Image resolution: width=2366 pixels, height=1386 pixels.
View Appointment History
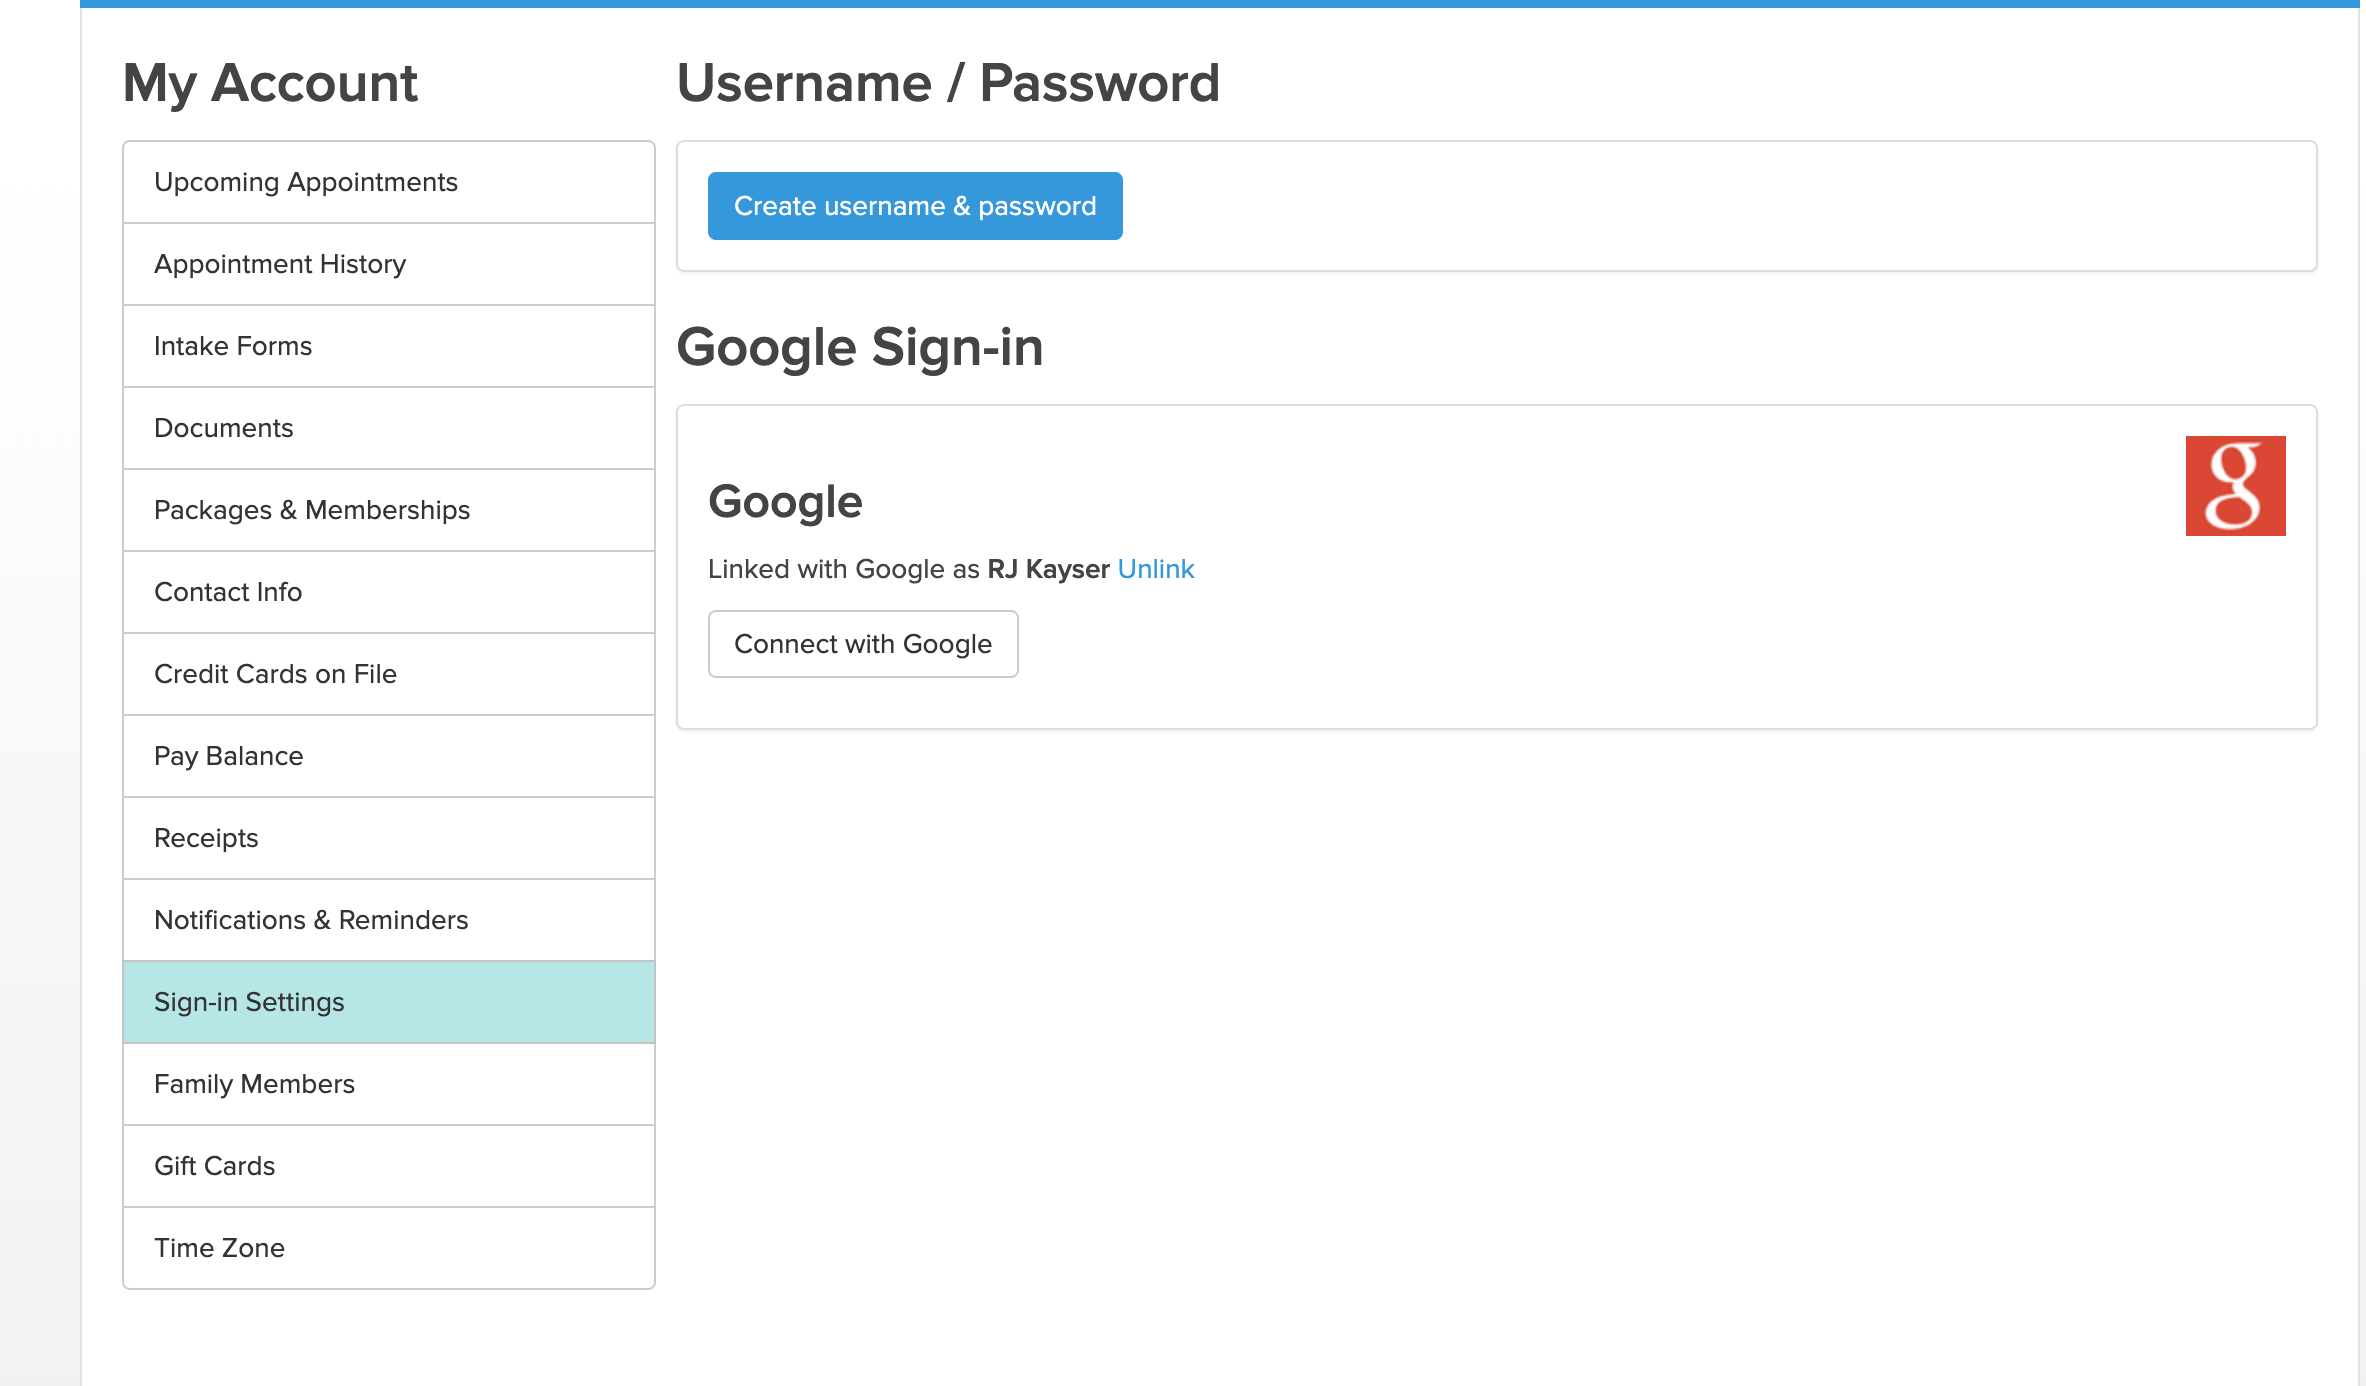click(x=389, y=264)
